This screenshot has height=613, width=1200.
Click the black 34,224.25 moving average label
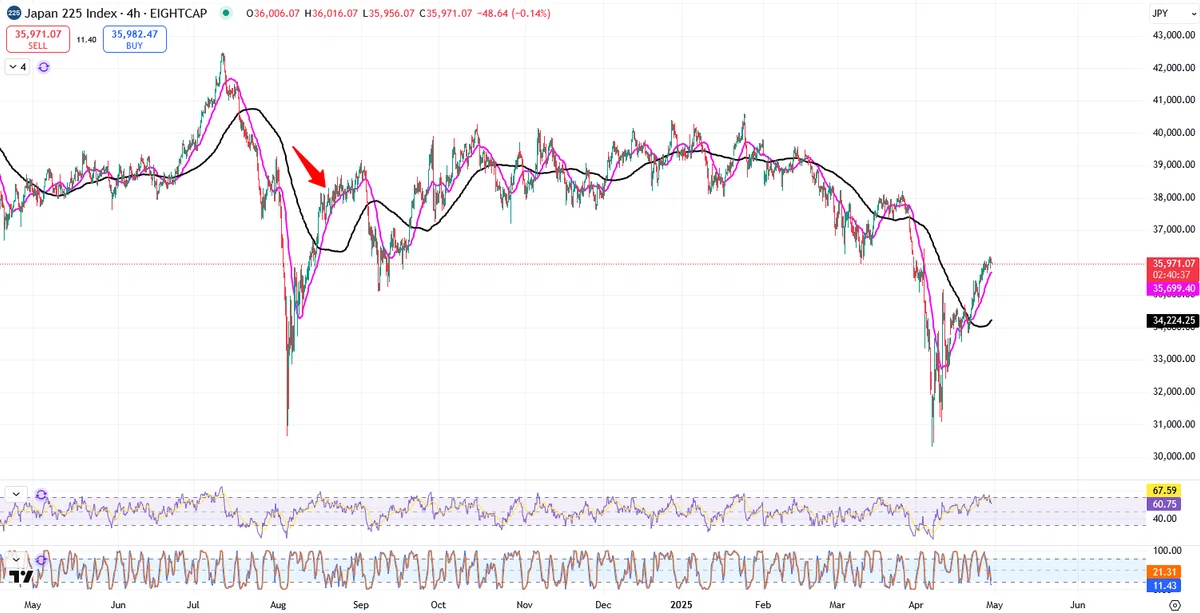1172,321
